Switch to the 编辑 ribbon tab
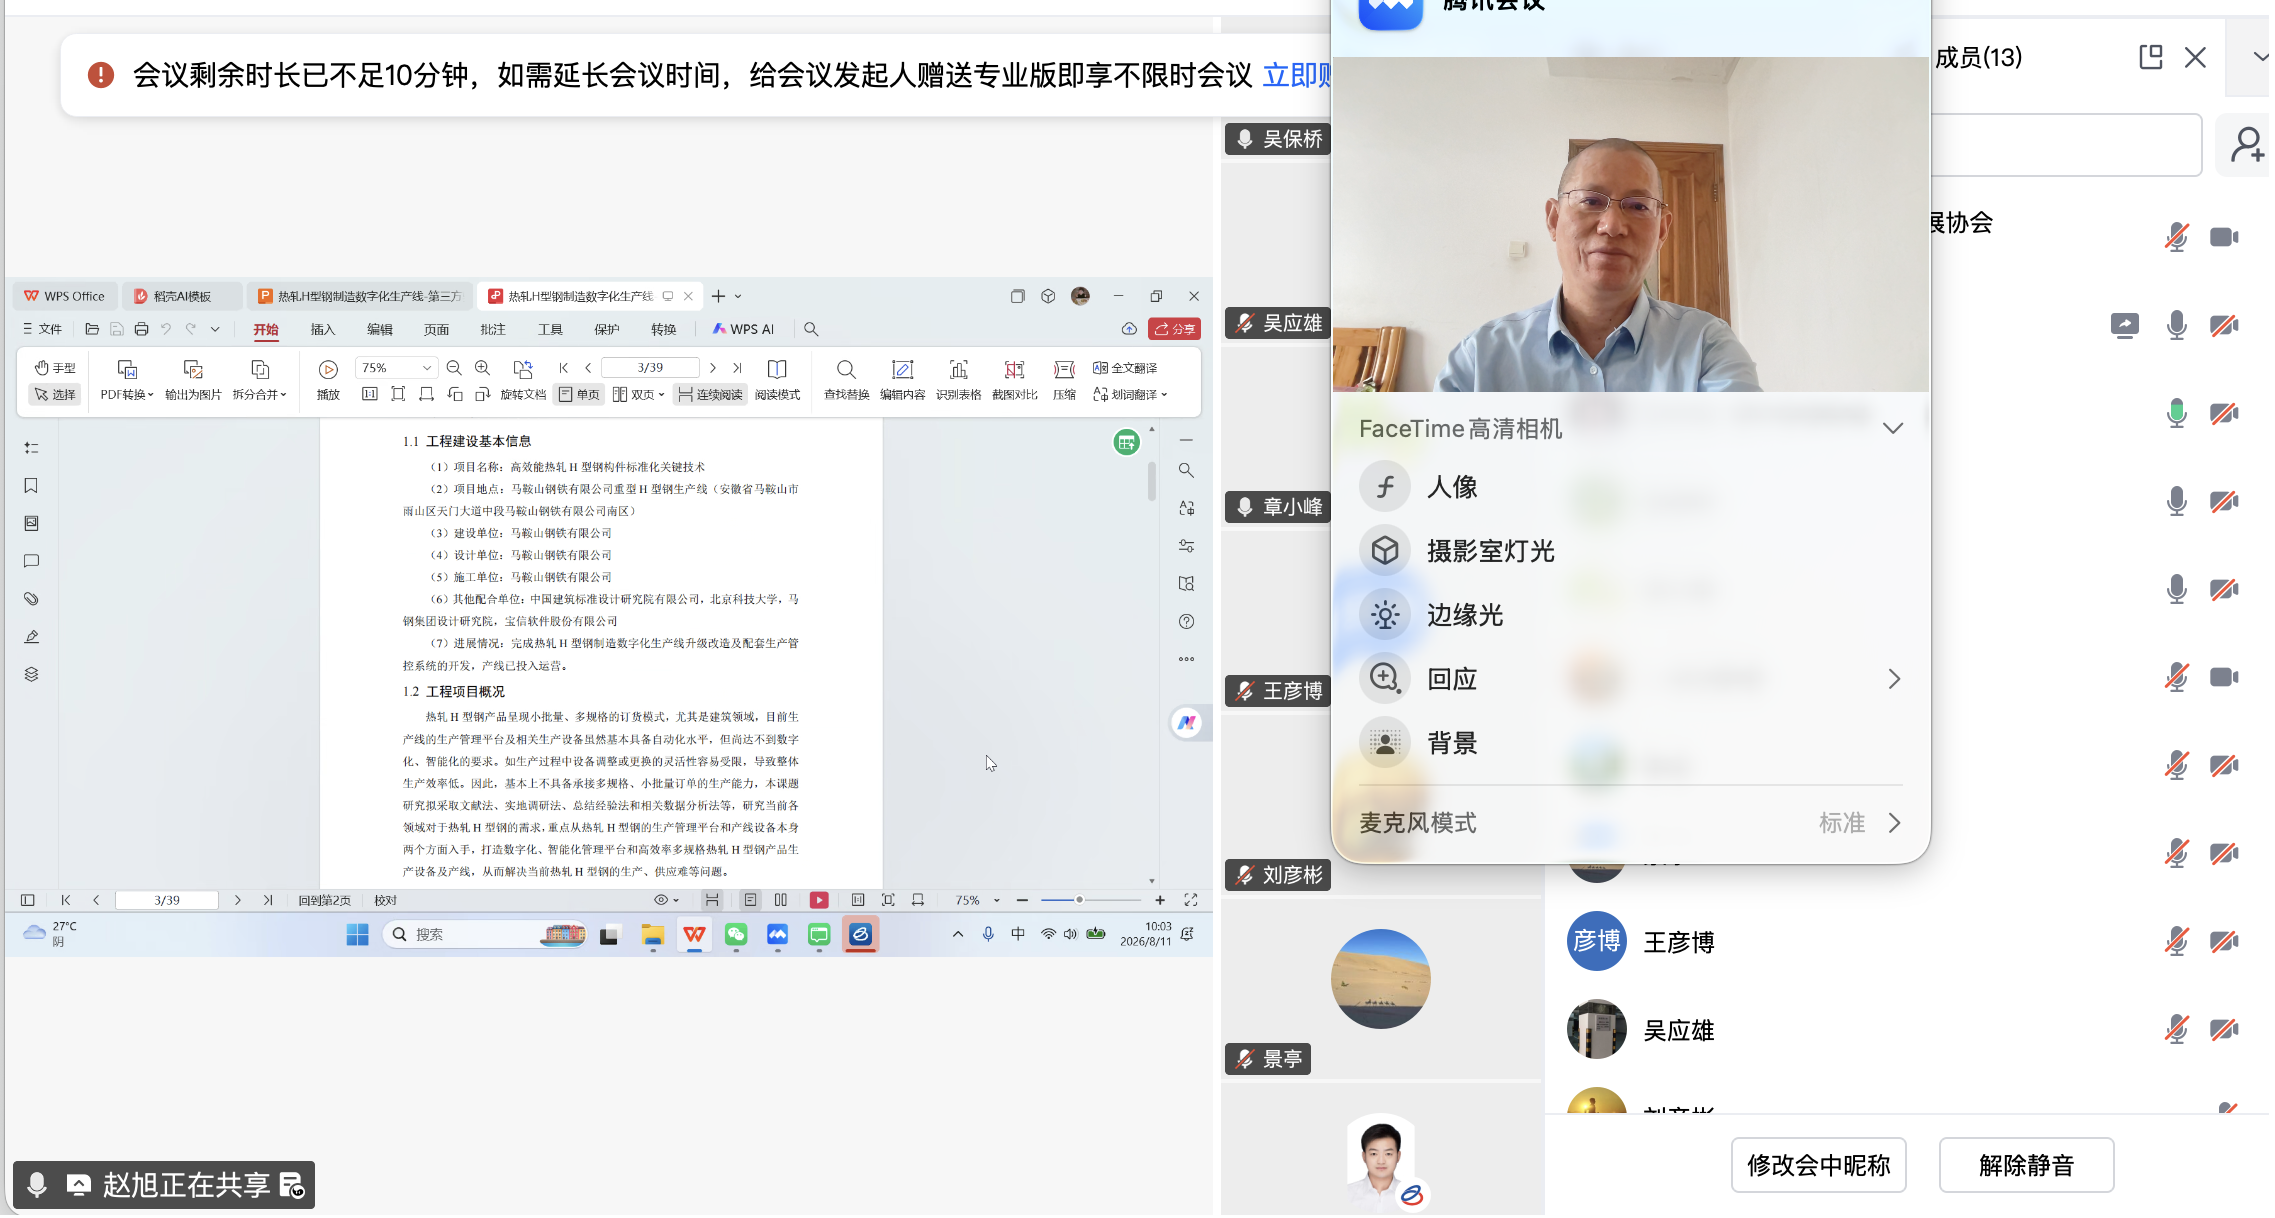Viewport: 2275px width, 1218px height. point(379,329)
